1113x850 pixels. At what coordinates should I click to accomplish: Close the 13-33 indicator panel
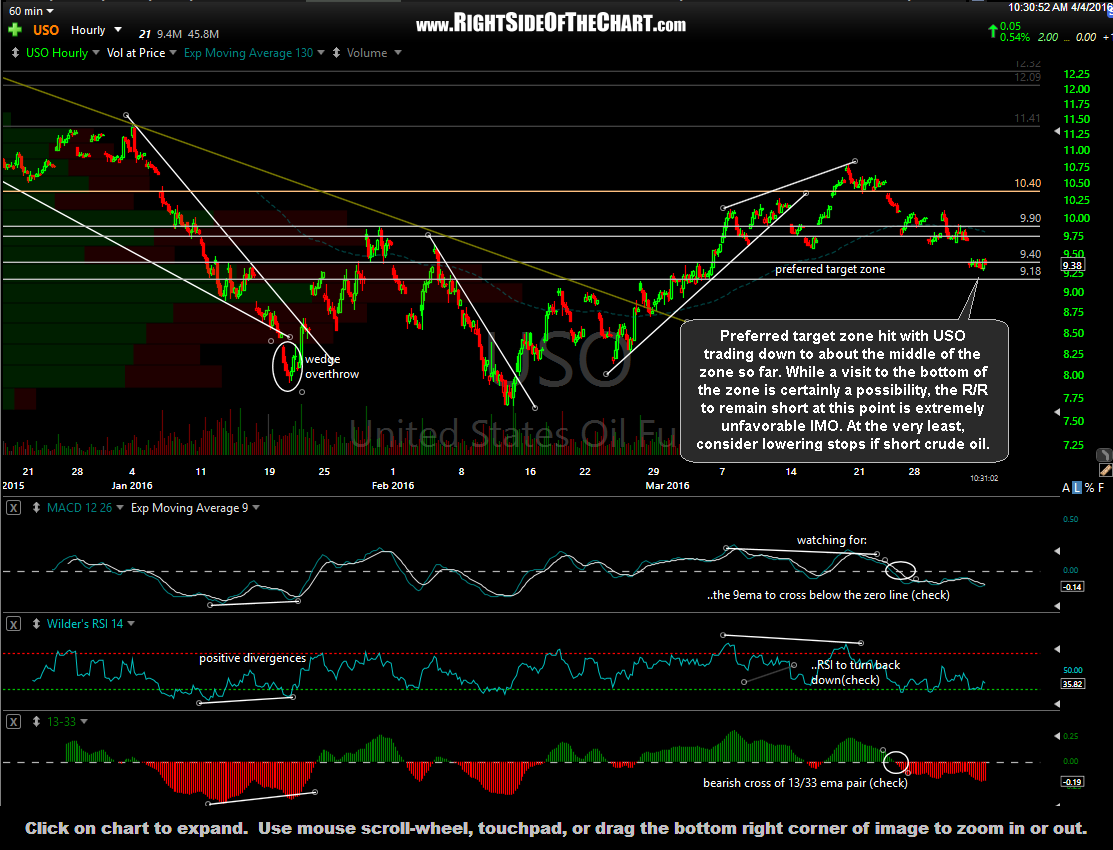pos(12,720)
